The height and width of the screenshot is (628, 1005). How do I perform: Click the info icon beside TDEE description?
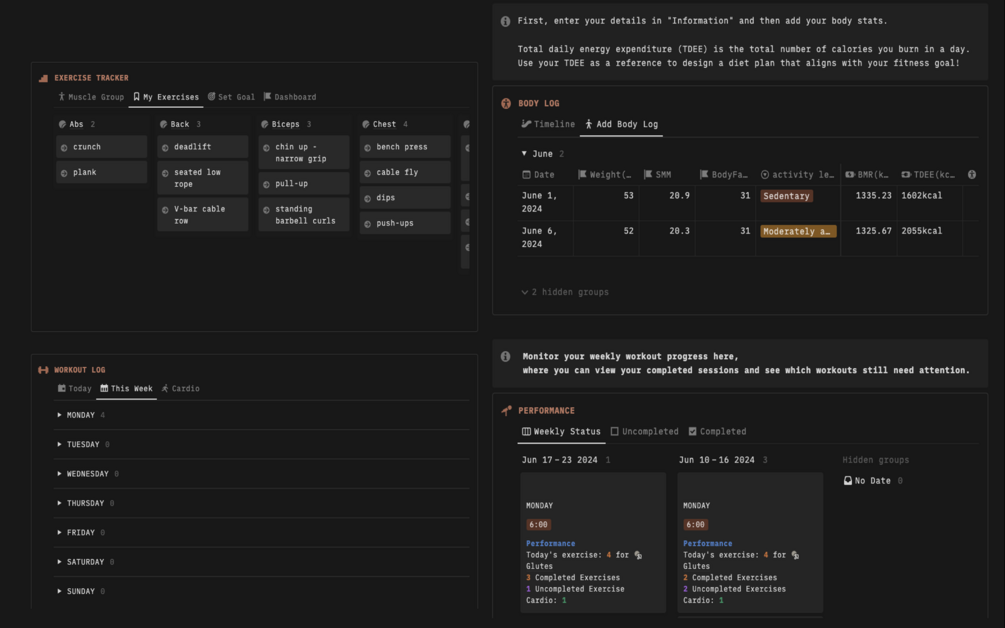coord(505,21)
